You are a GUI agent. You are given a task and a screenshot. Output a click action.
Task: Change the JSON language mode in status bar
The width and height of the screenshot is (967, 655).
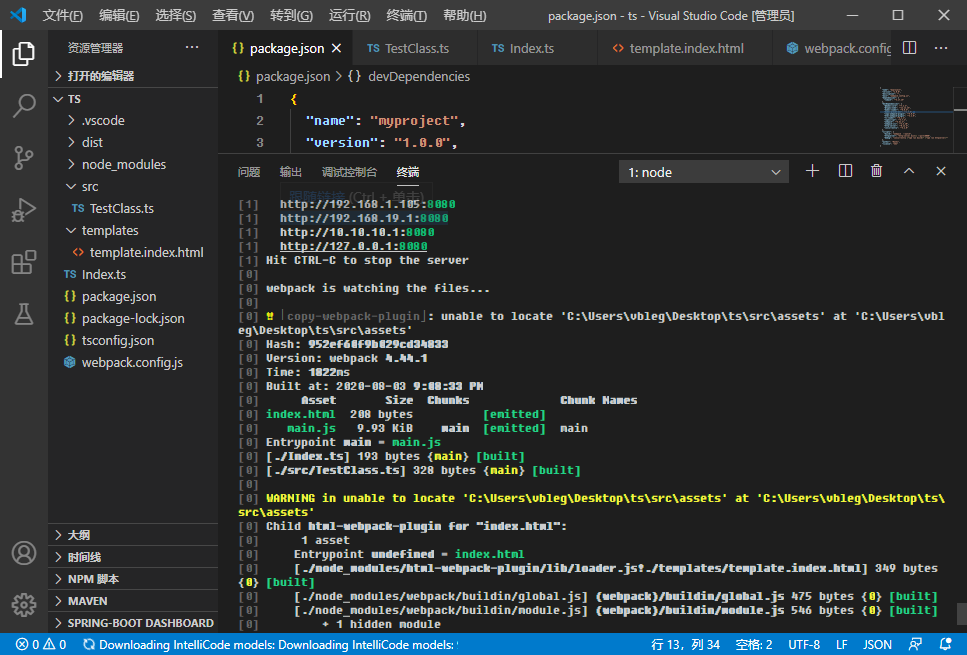point(877,645)
